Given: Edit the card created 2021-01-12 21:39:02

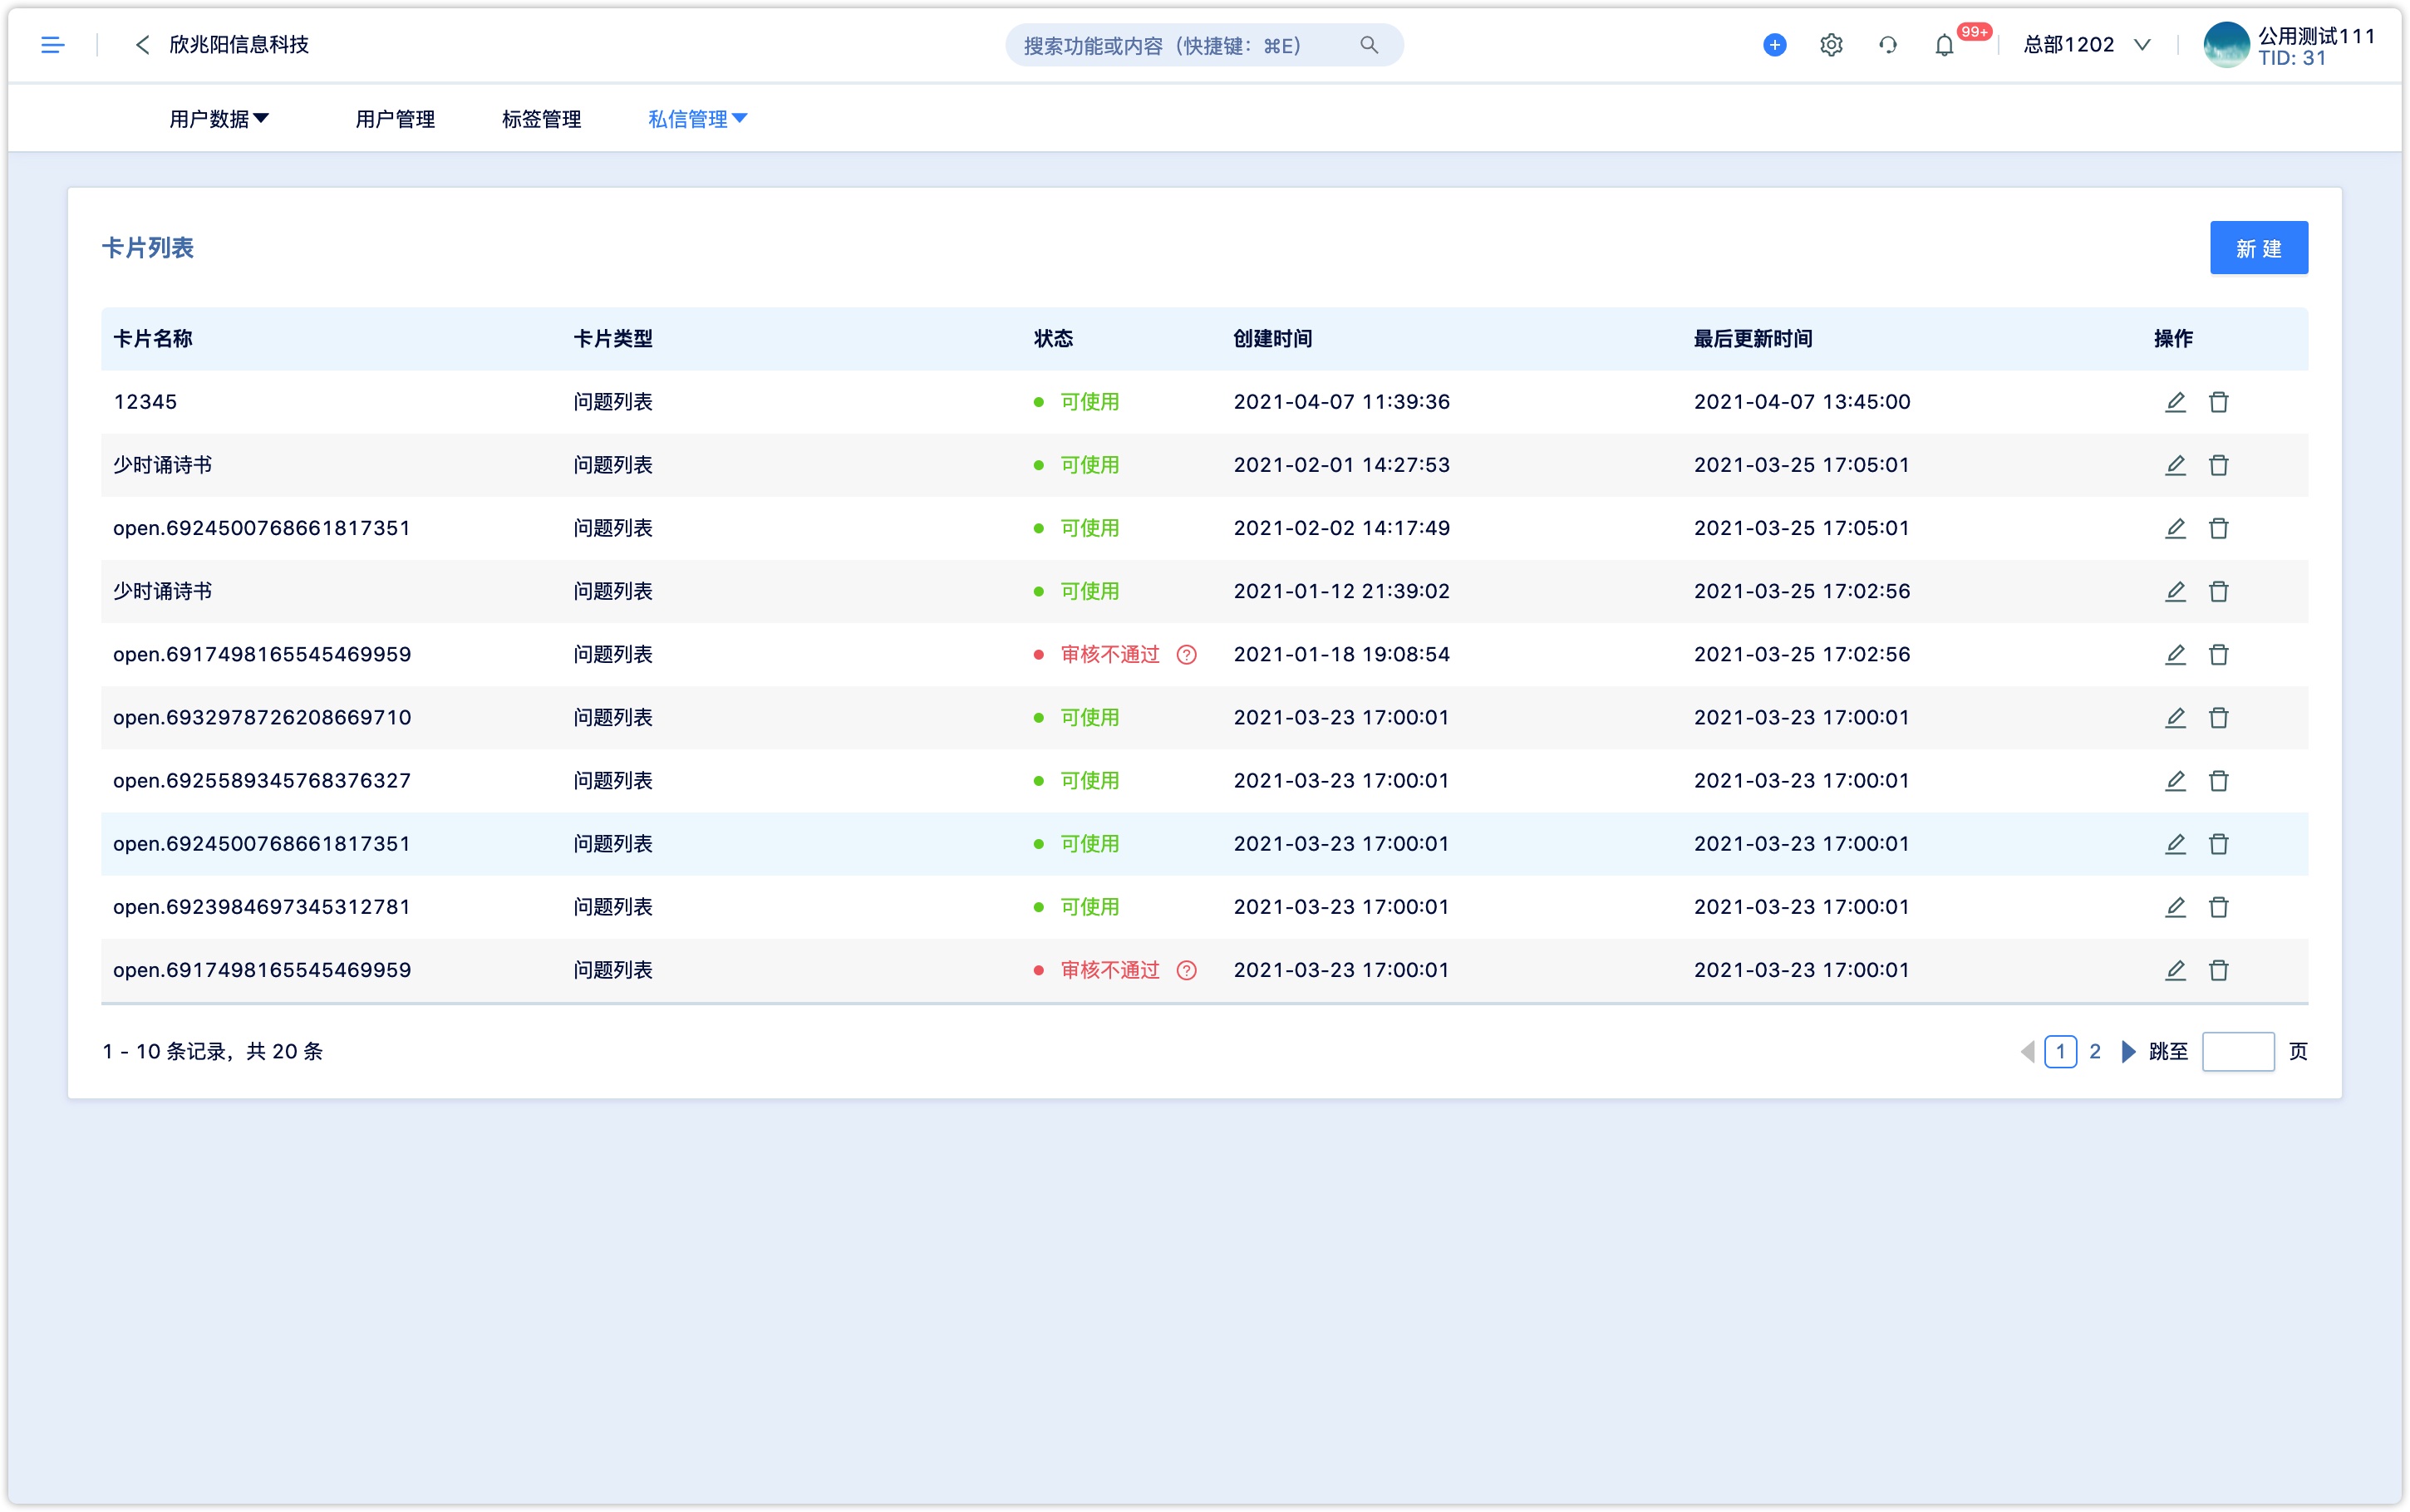Looking at the screenshot, I should click(2175, 591).
